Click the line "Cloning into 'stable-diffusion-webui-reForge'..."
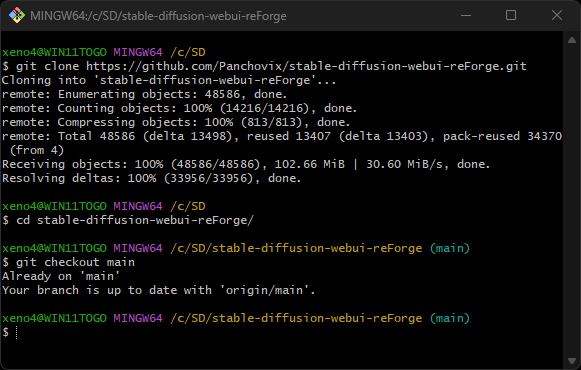The height and width of the screenshot is (370, 581). (169, 80)
